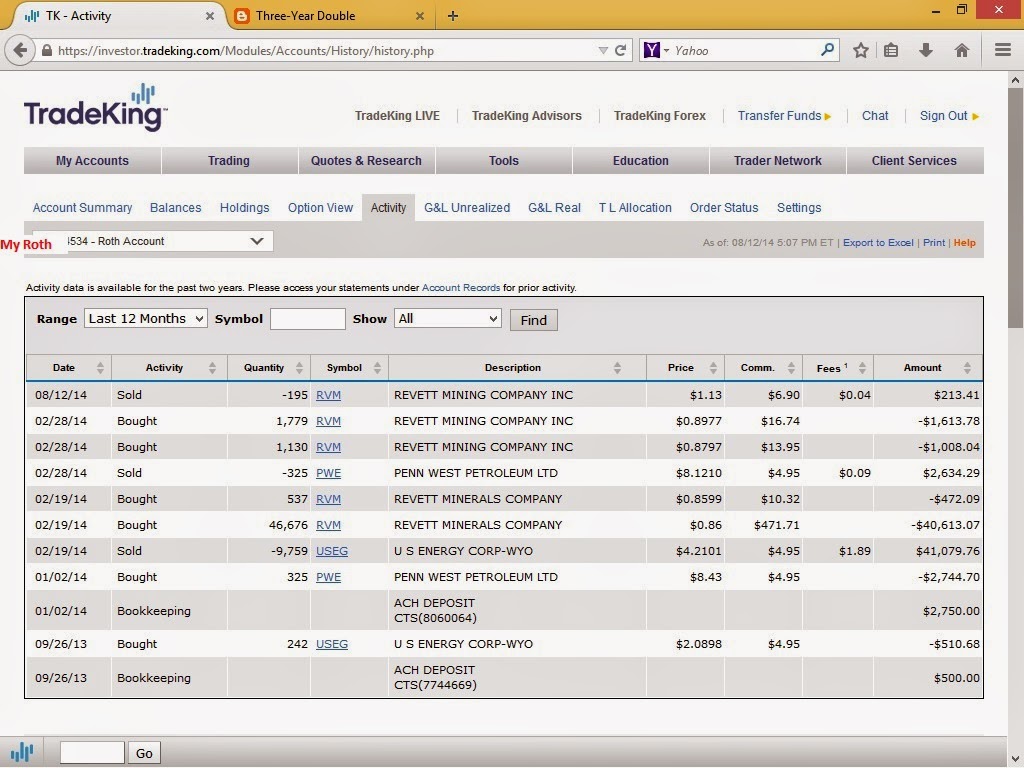Viewport: 1024px width, 768px height.
Task: Click the Go button in bottom bar
Action: pyautogui.click(x=144, y=753)
